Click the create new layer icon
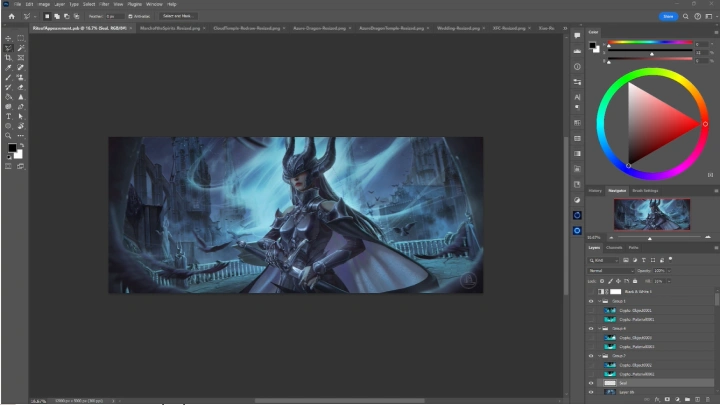 pyautogui.click(x=698, y=399)
